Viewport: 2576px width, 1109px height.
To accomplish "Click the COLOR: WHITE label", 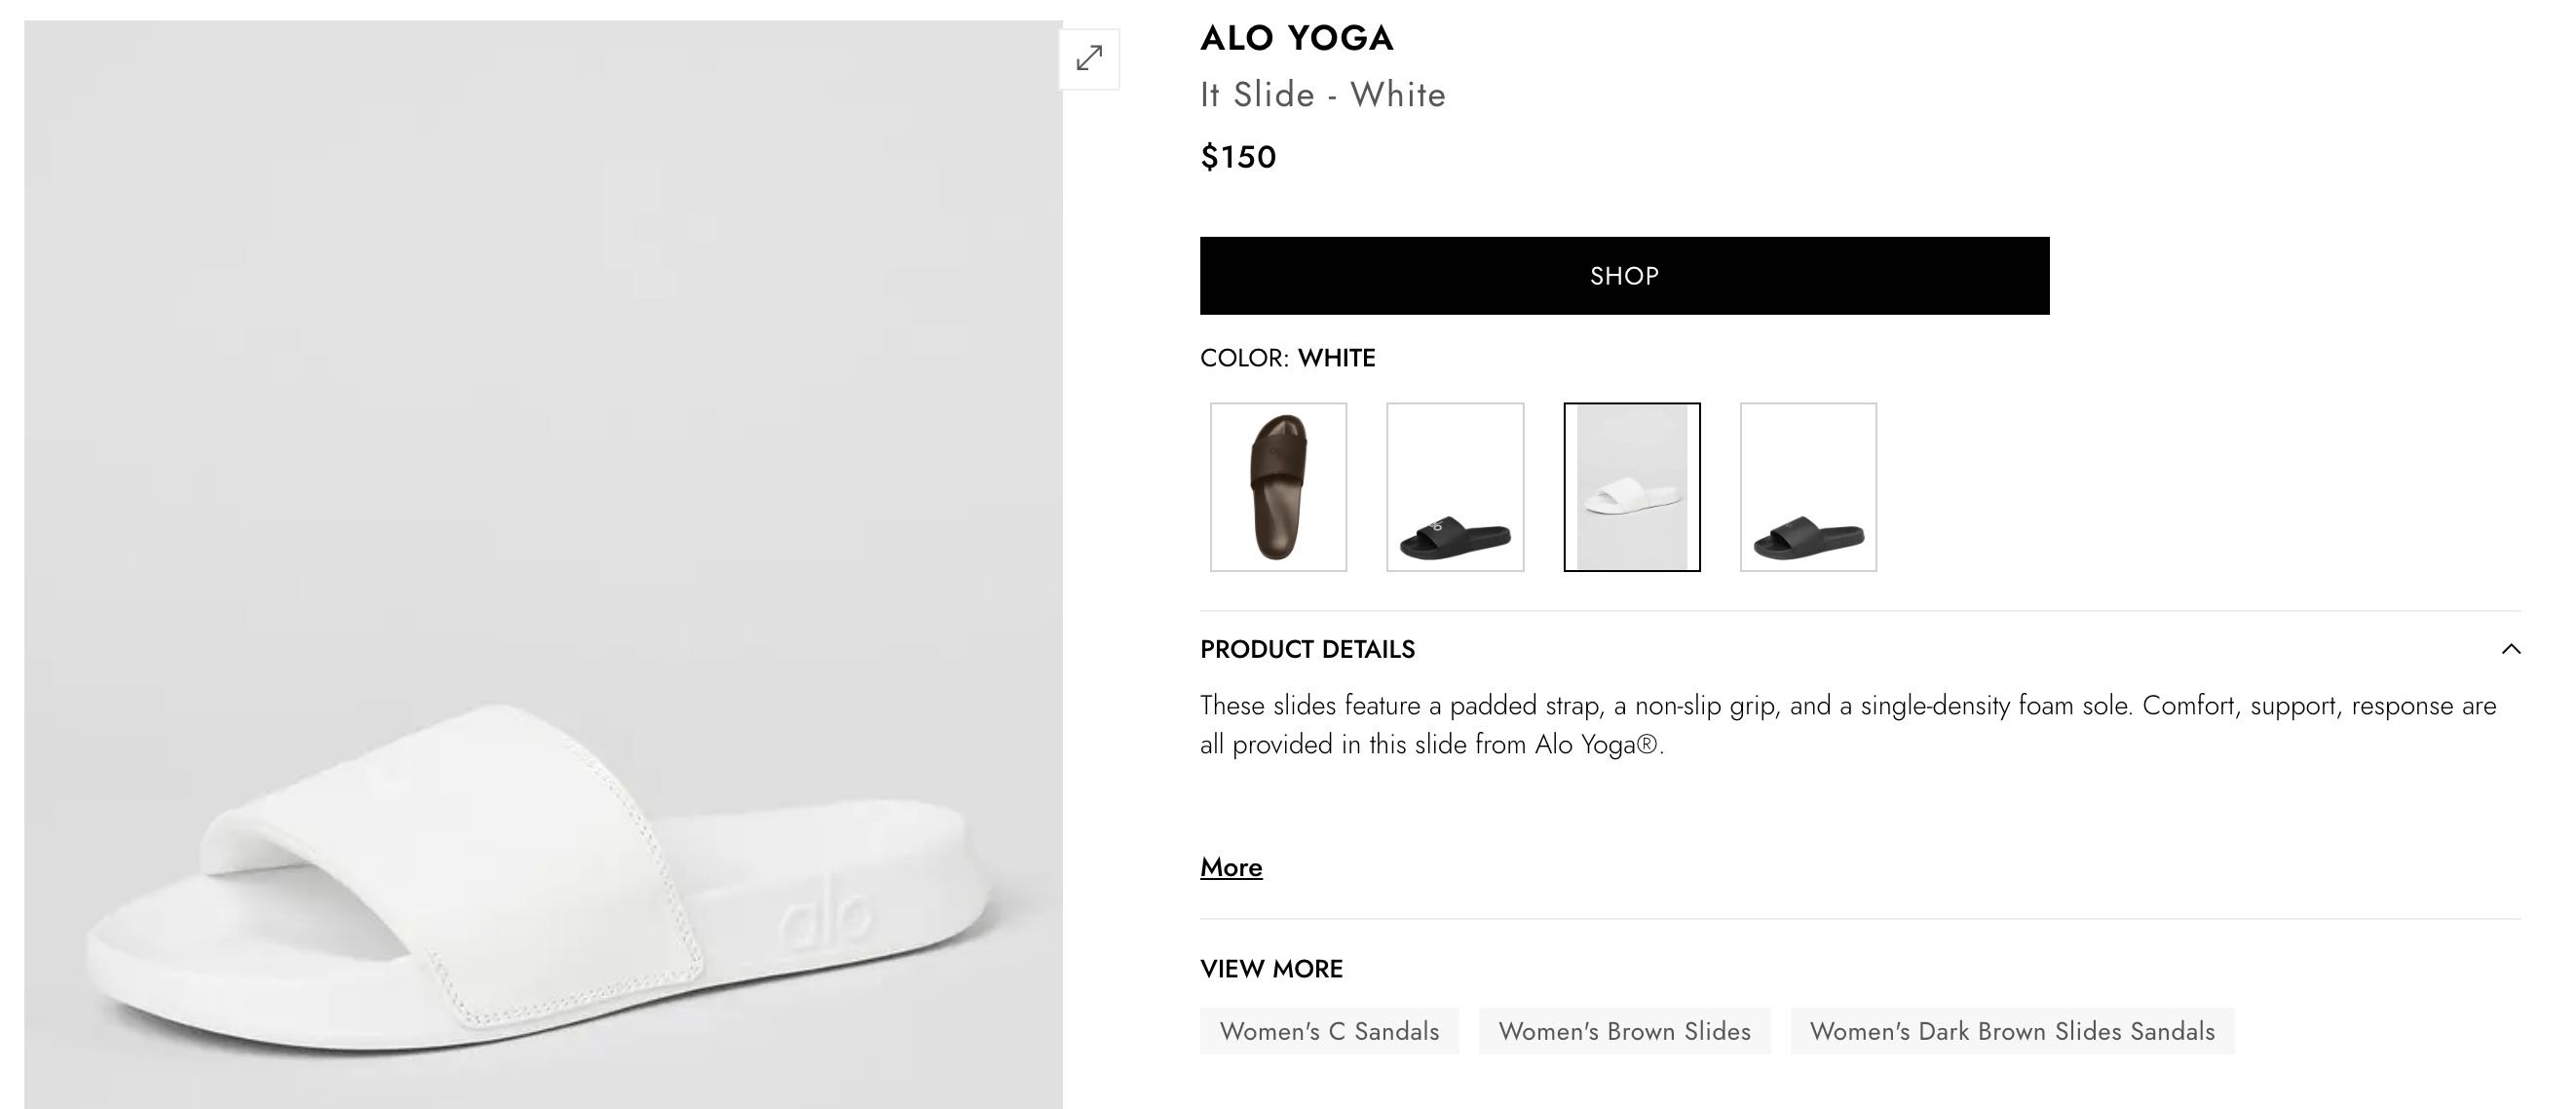I will (x=1287, y=358).
